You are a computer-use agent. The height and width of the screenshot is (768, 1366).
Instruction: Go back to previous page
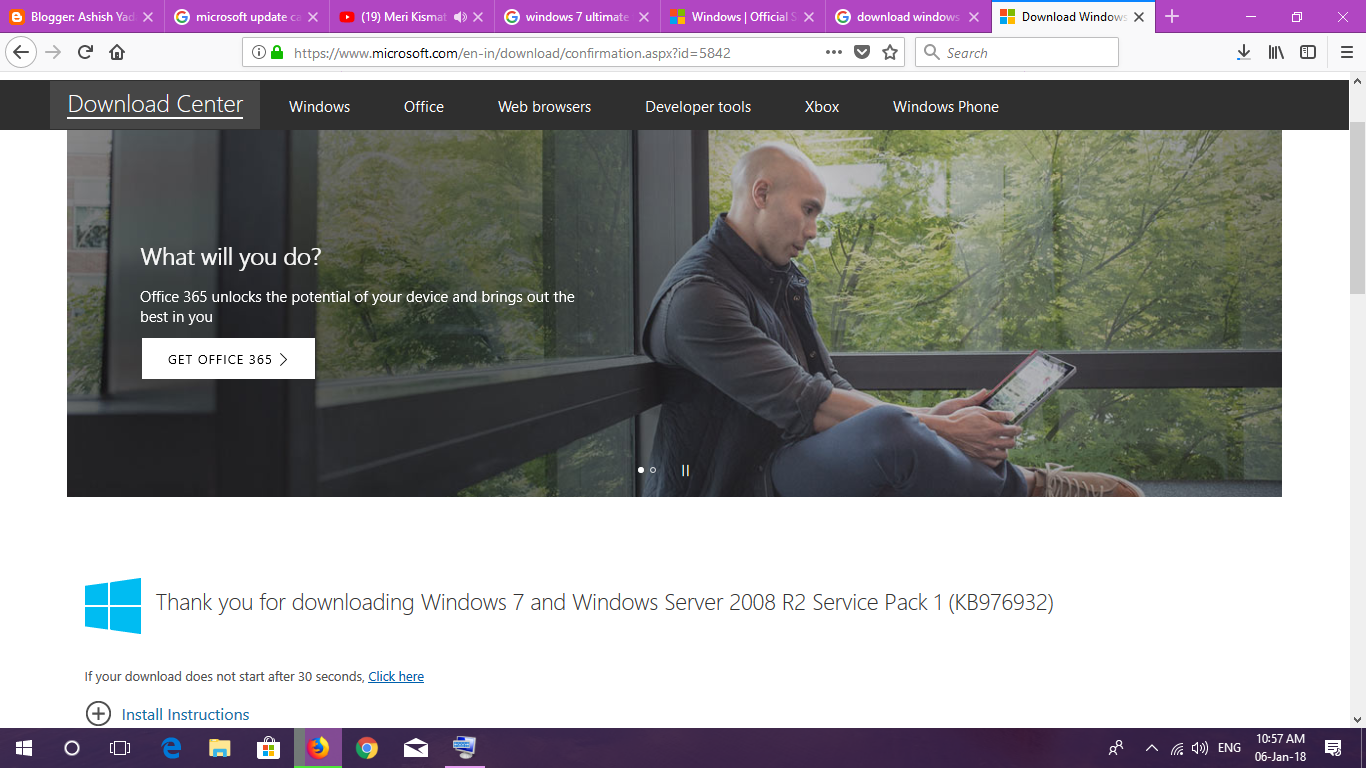coord(21,53)
